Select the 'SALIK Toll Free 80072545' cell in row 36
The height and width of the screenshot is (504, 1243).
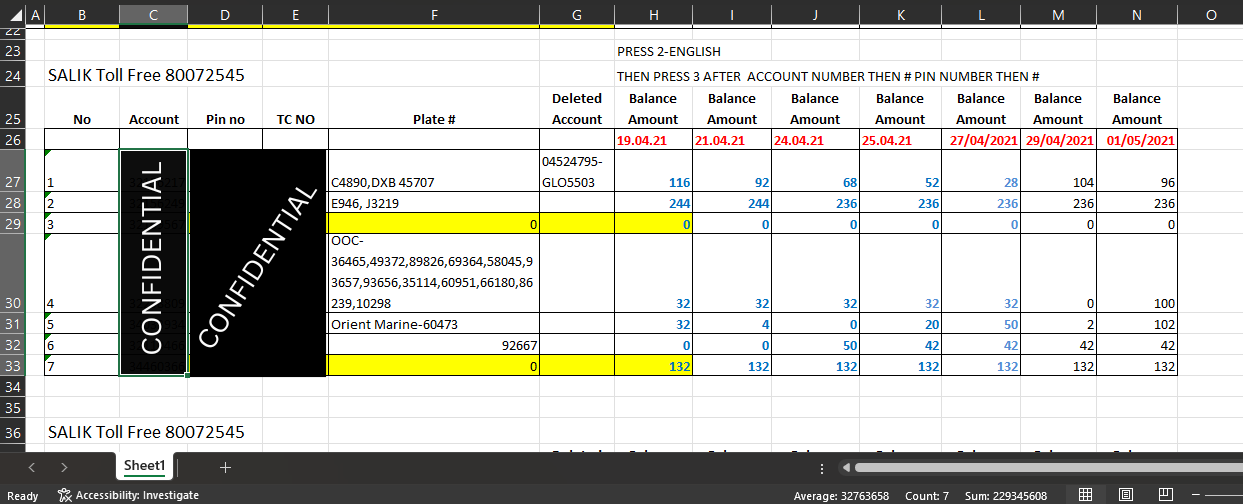click(x=146, y=432)
